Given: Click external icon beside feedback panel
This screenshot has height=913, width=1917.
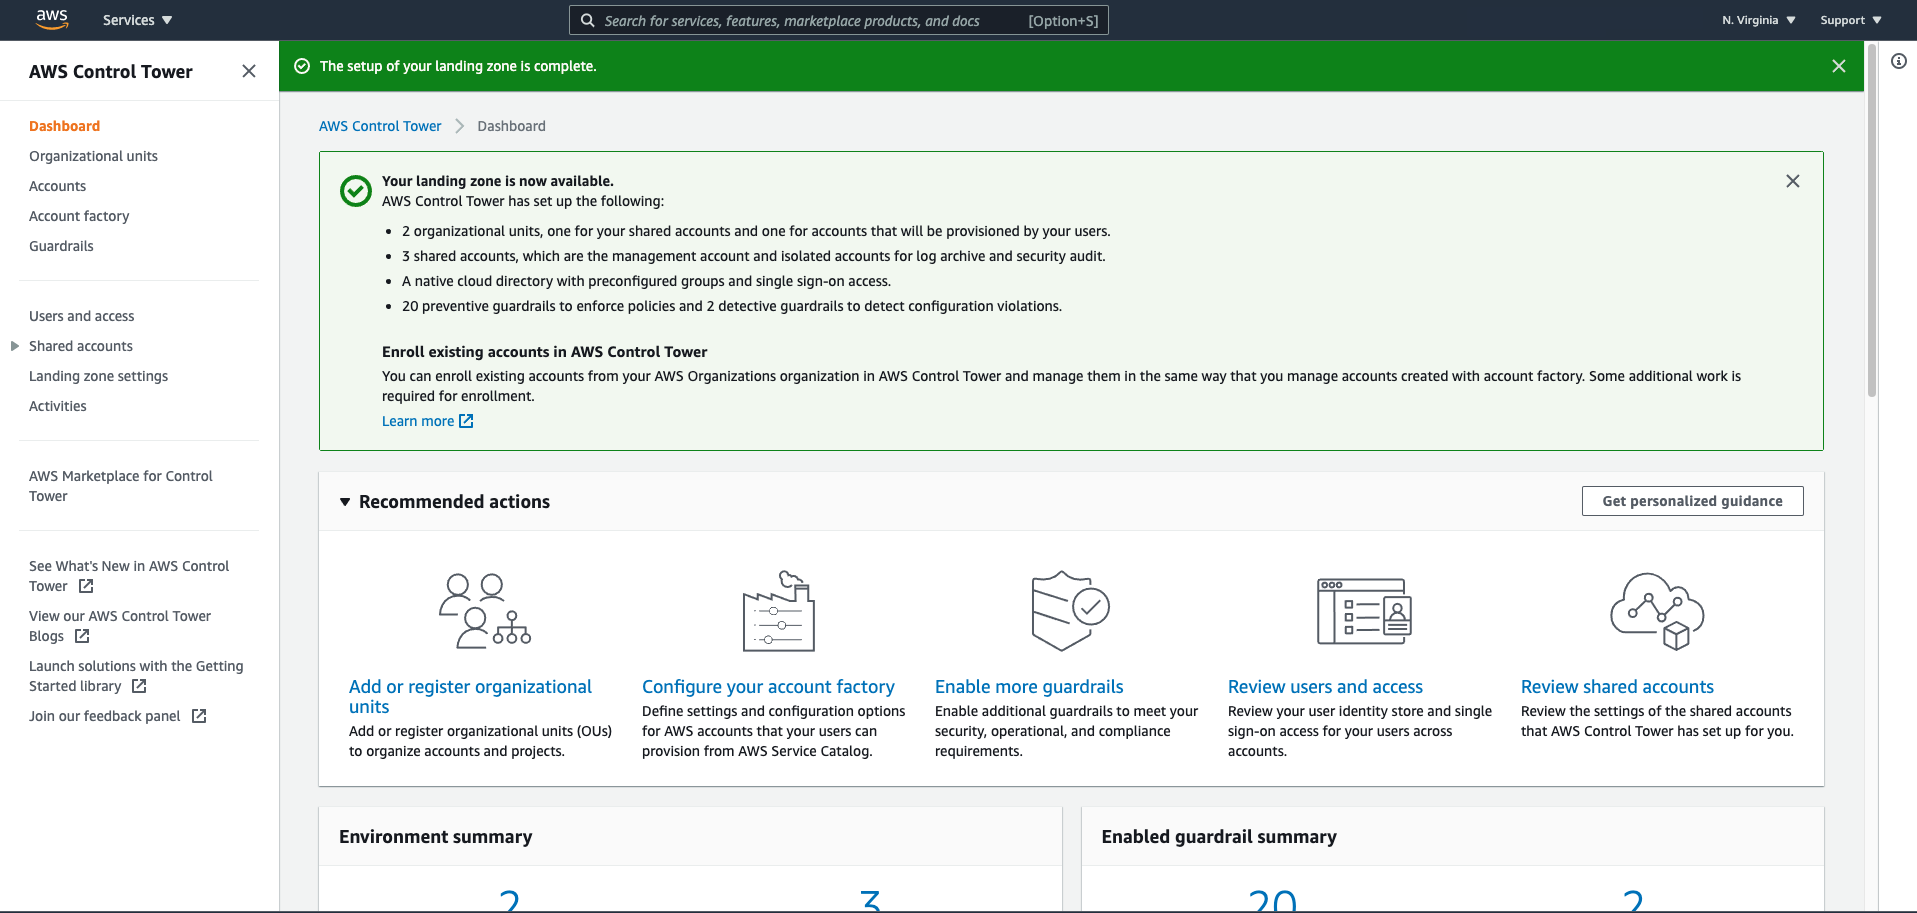Looking at the screenshot, I should coord(199,716).
